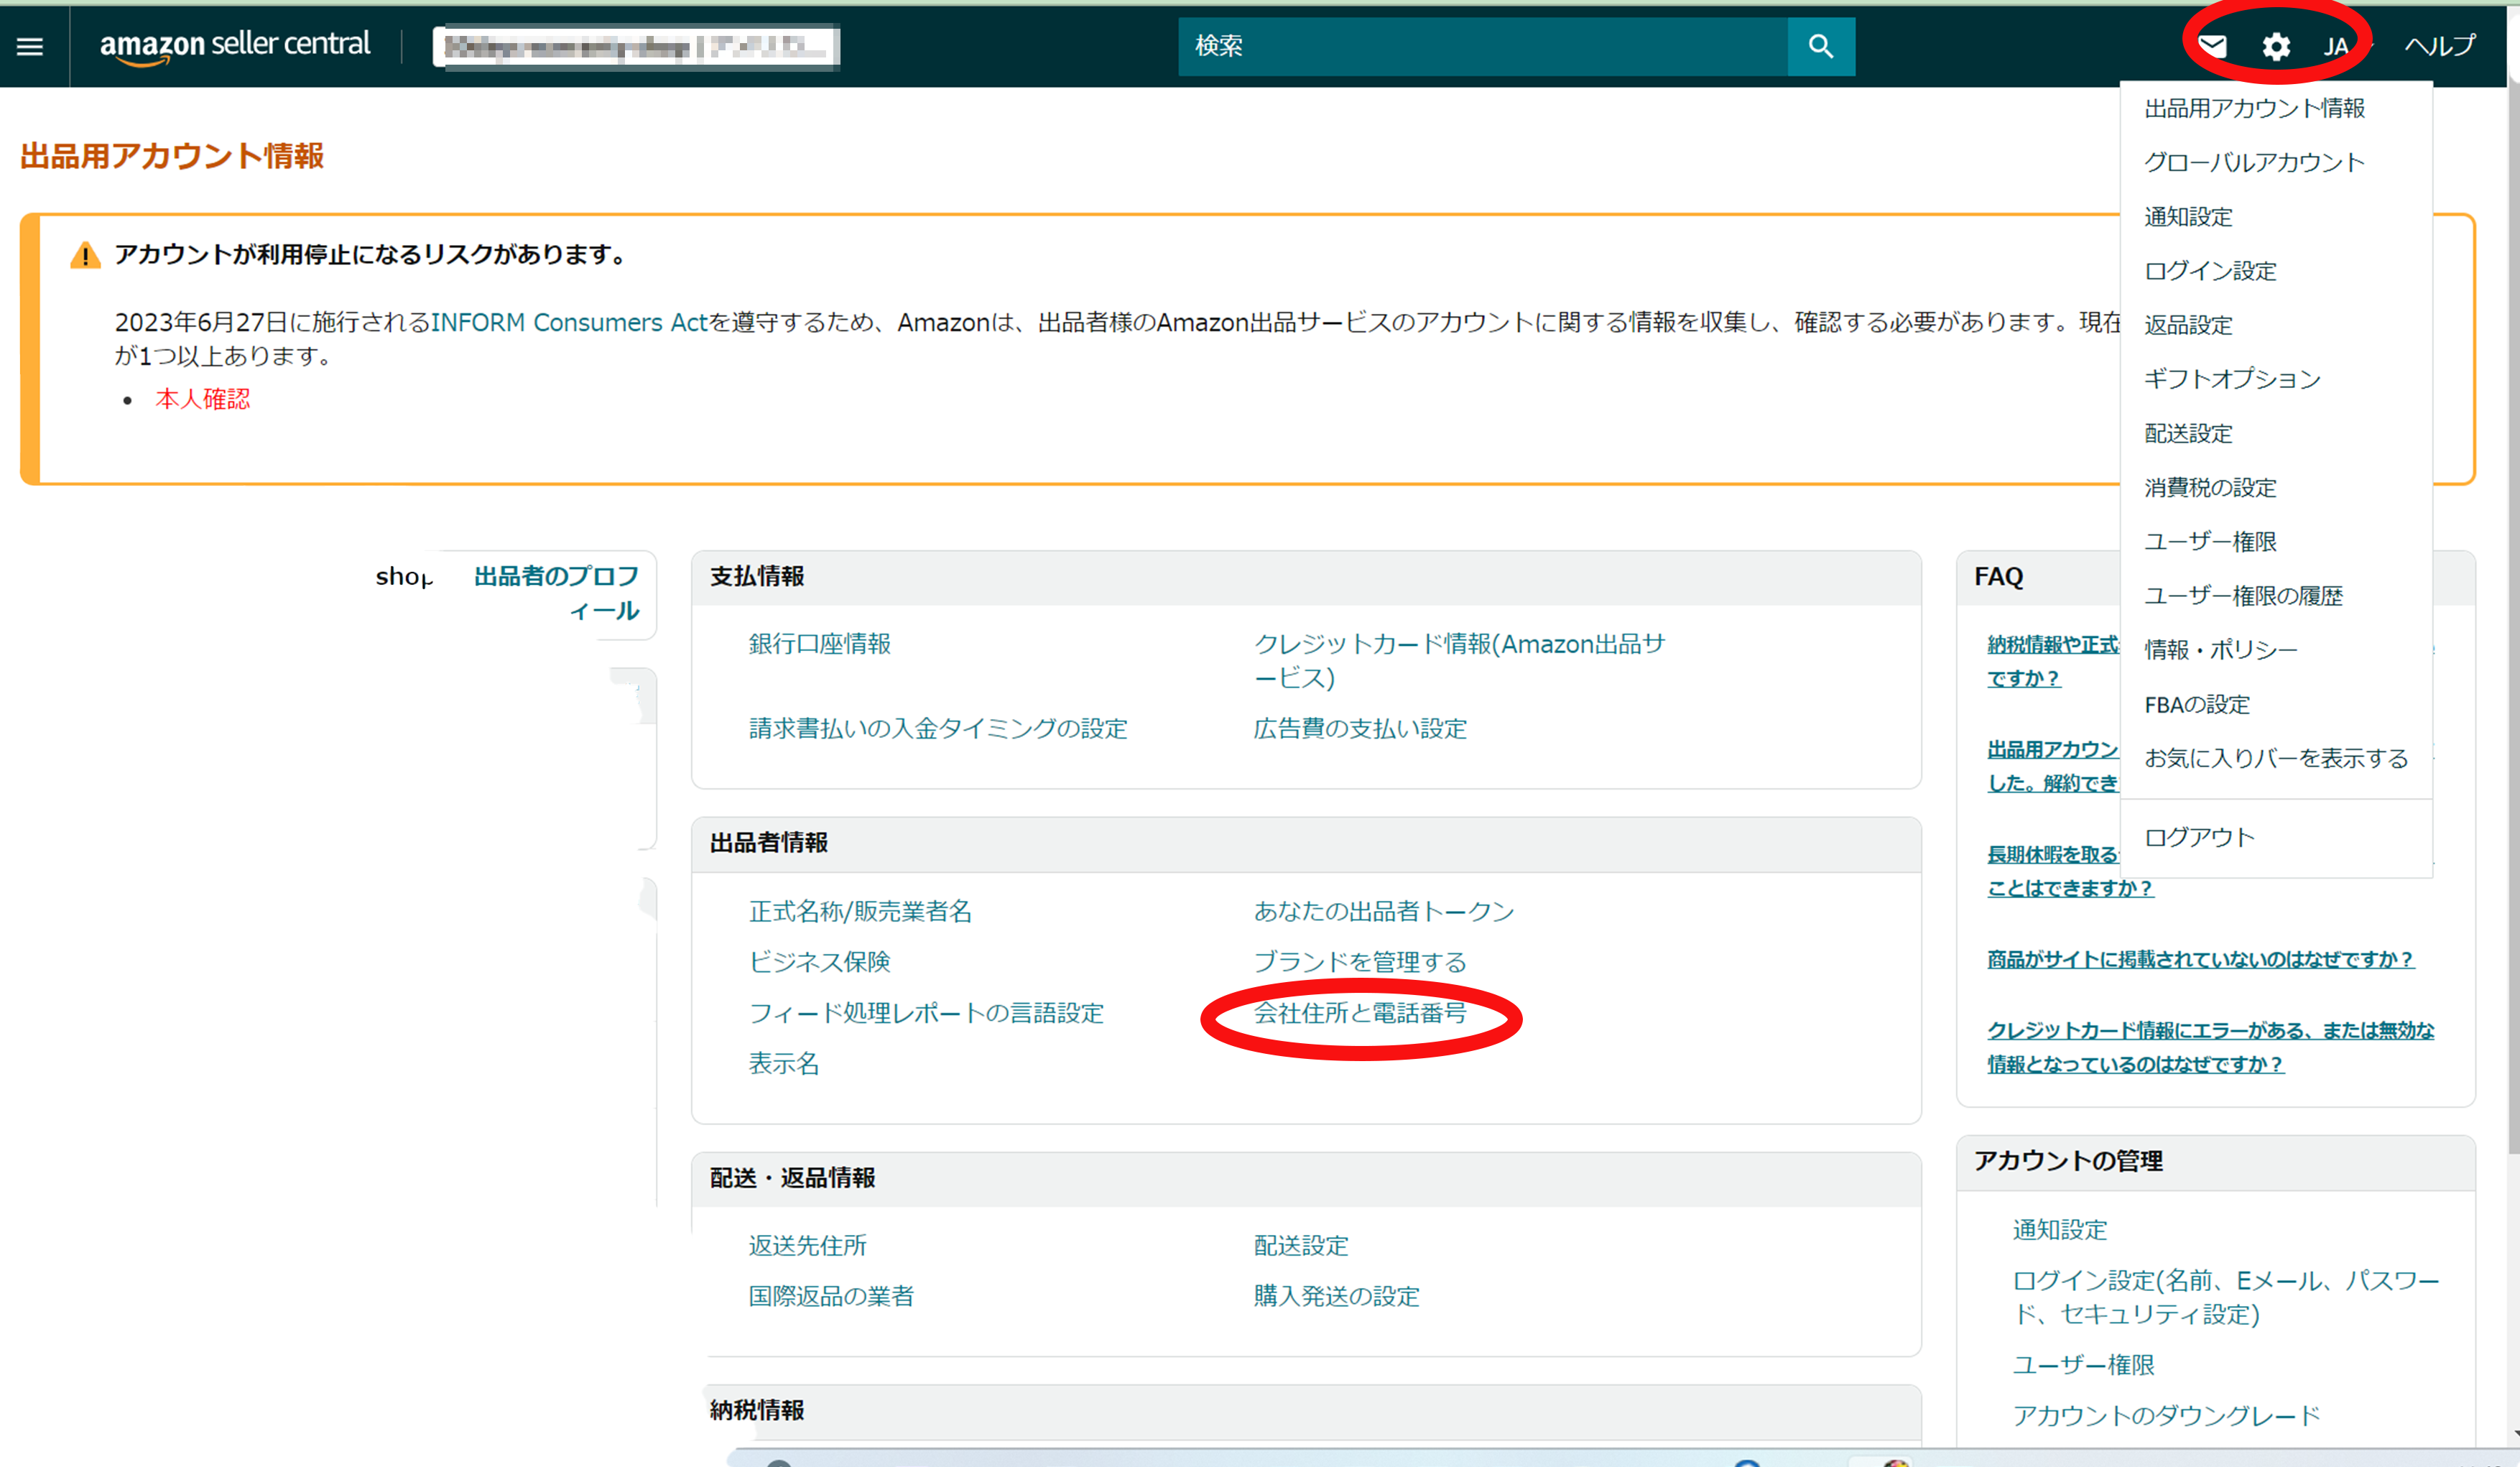Open the INFORM Consumers Act link
The image size is (2520, 1467).
click(x=569, y=322)
